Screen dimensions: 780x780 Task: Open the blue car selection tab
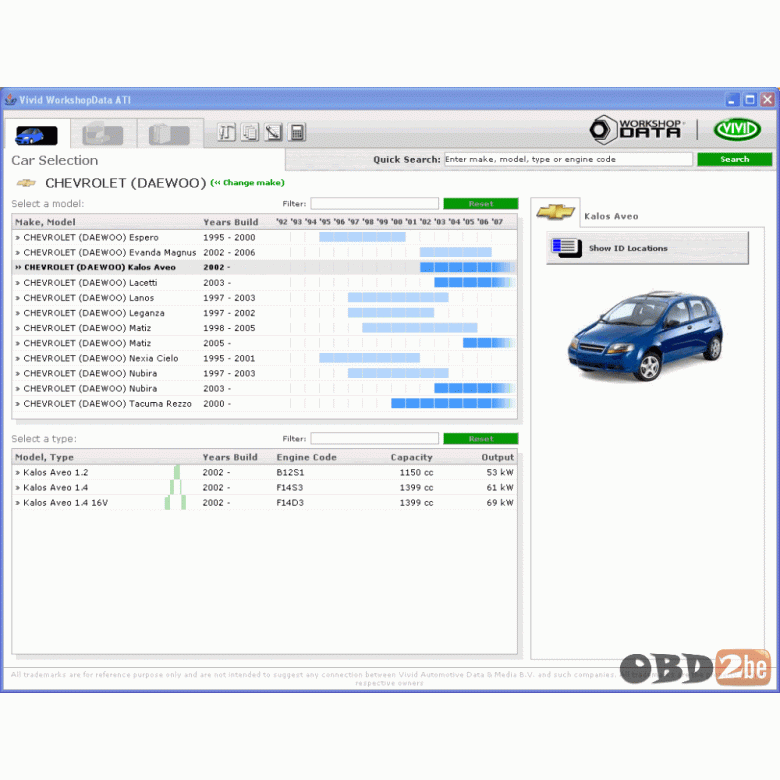(36, 135)
